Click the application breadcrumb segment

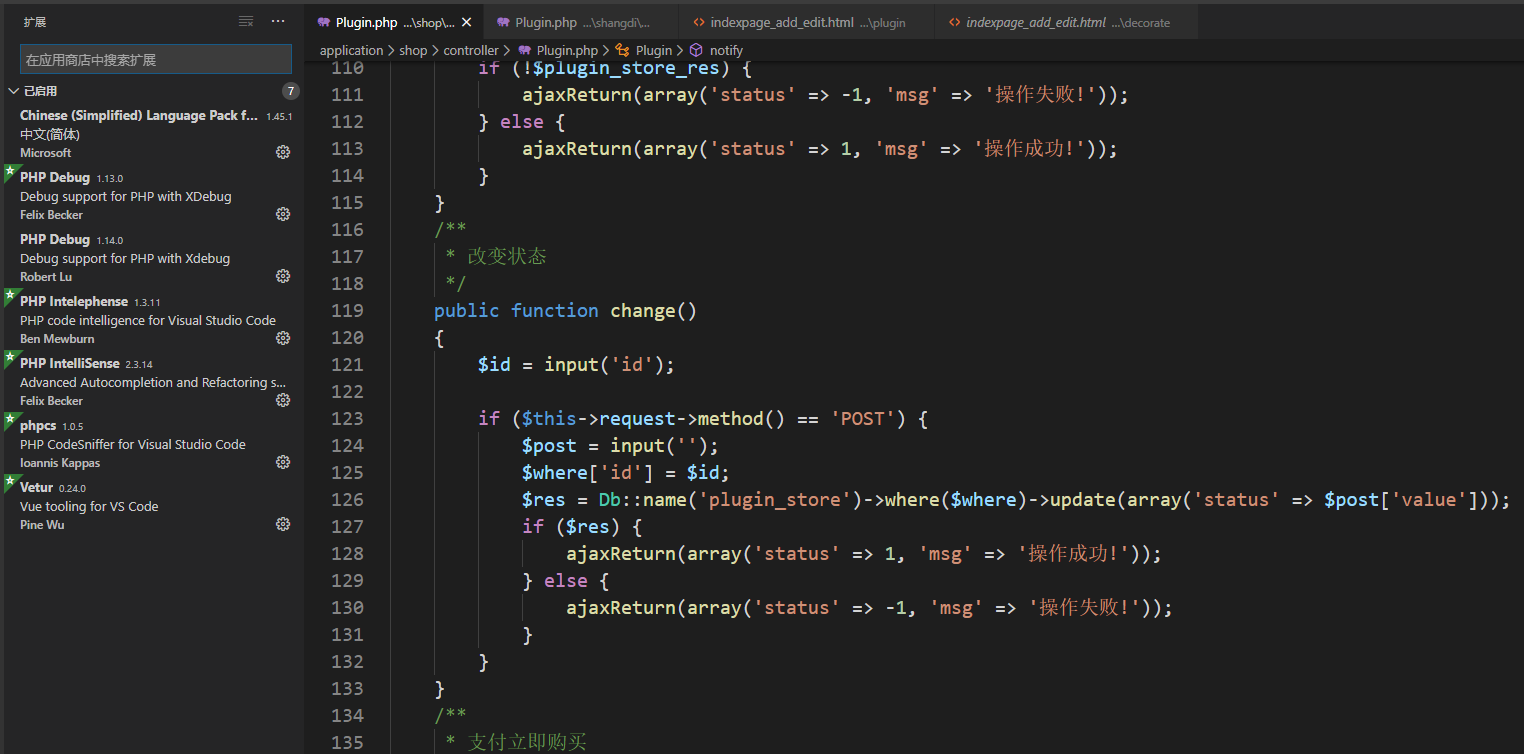point(351,50)
